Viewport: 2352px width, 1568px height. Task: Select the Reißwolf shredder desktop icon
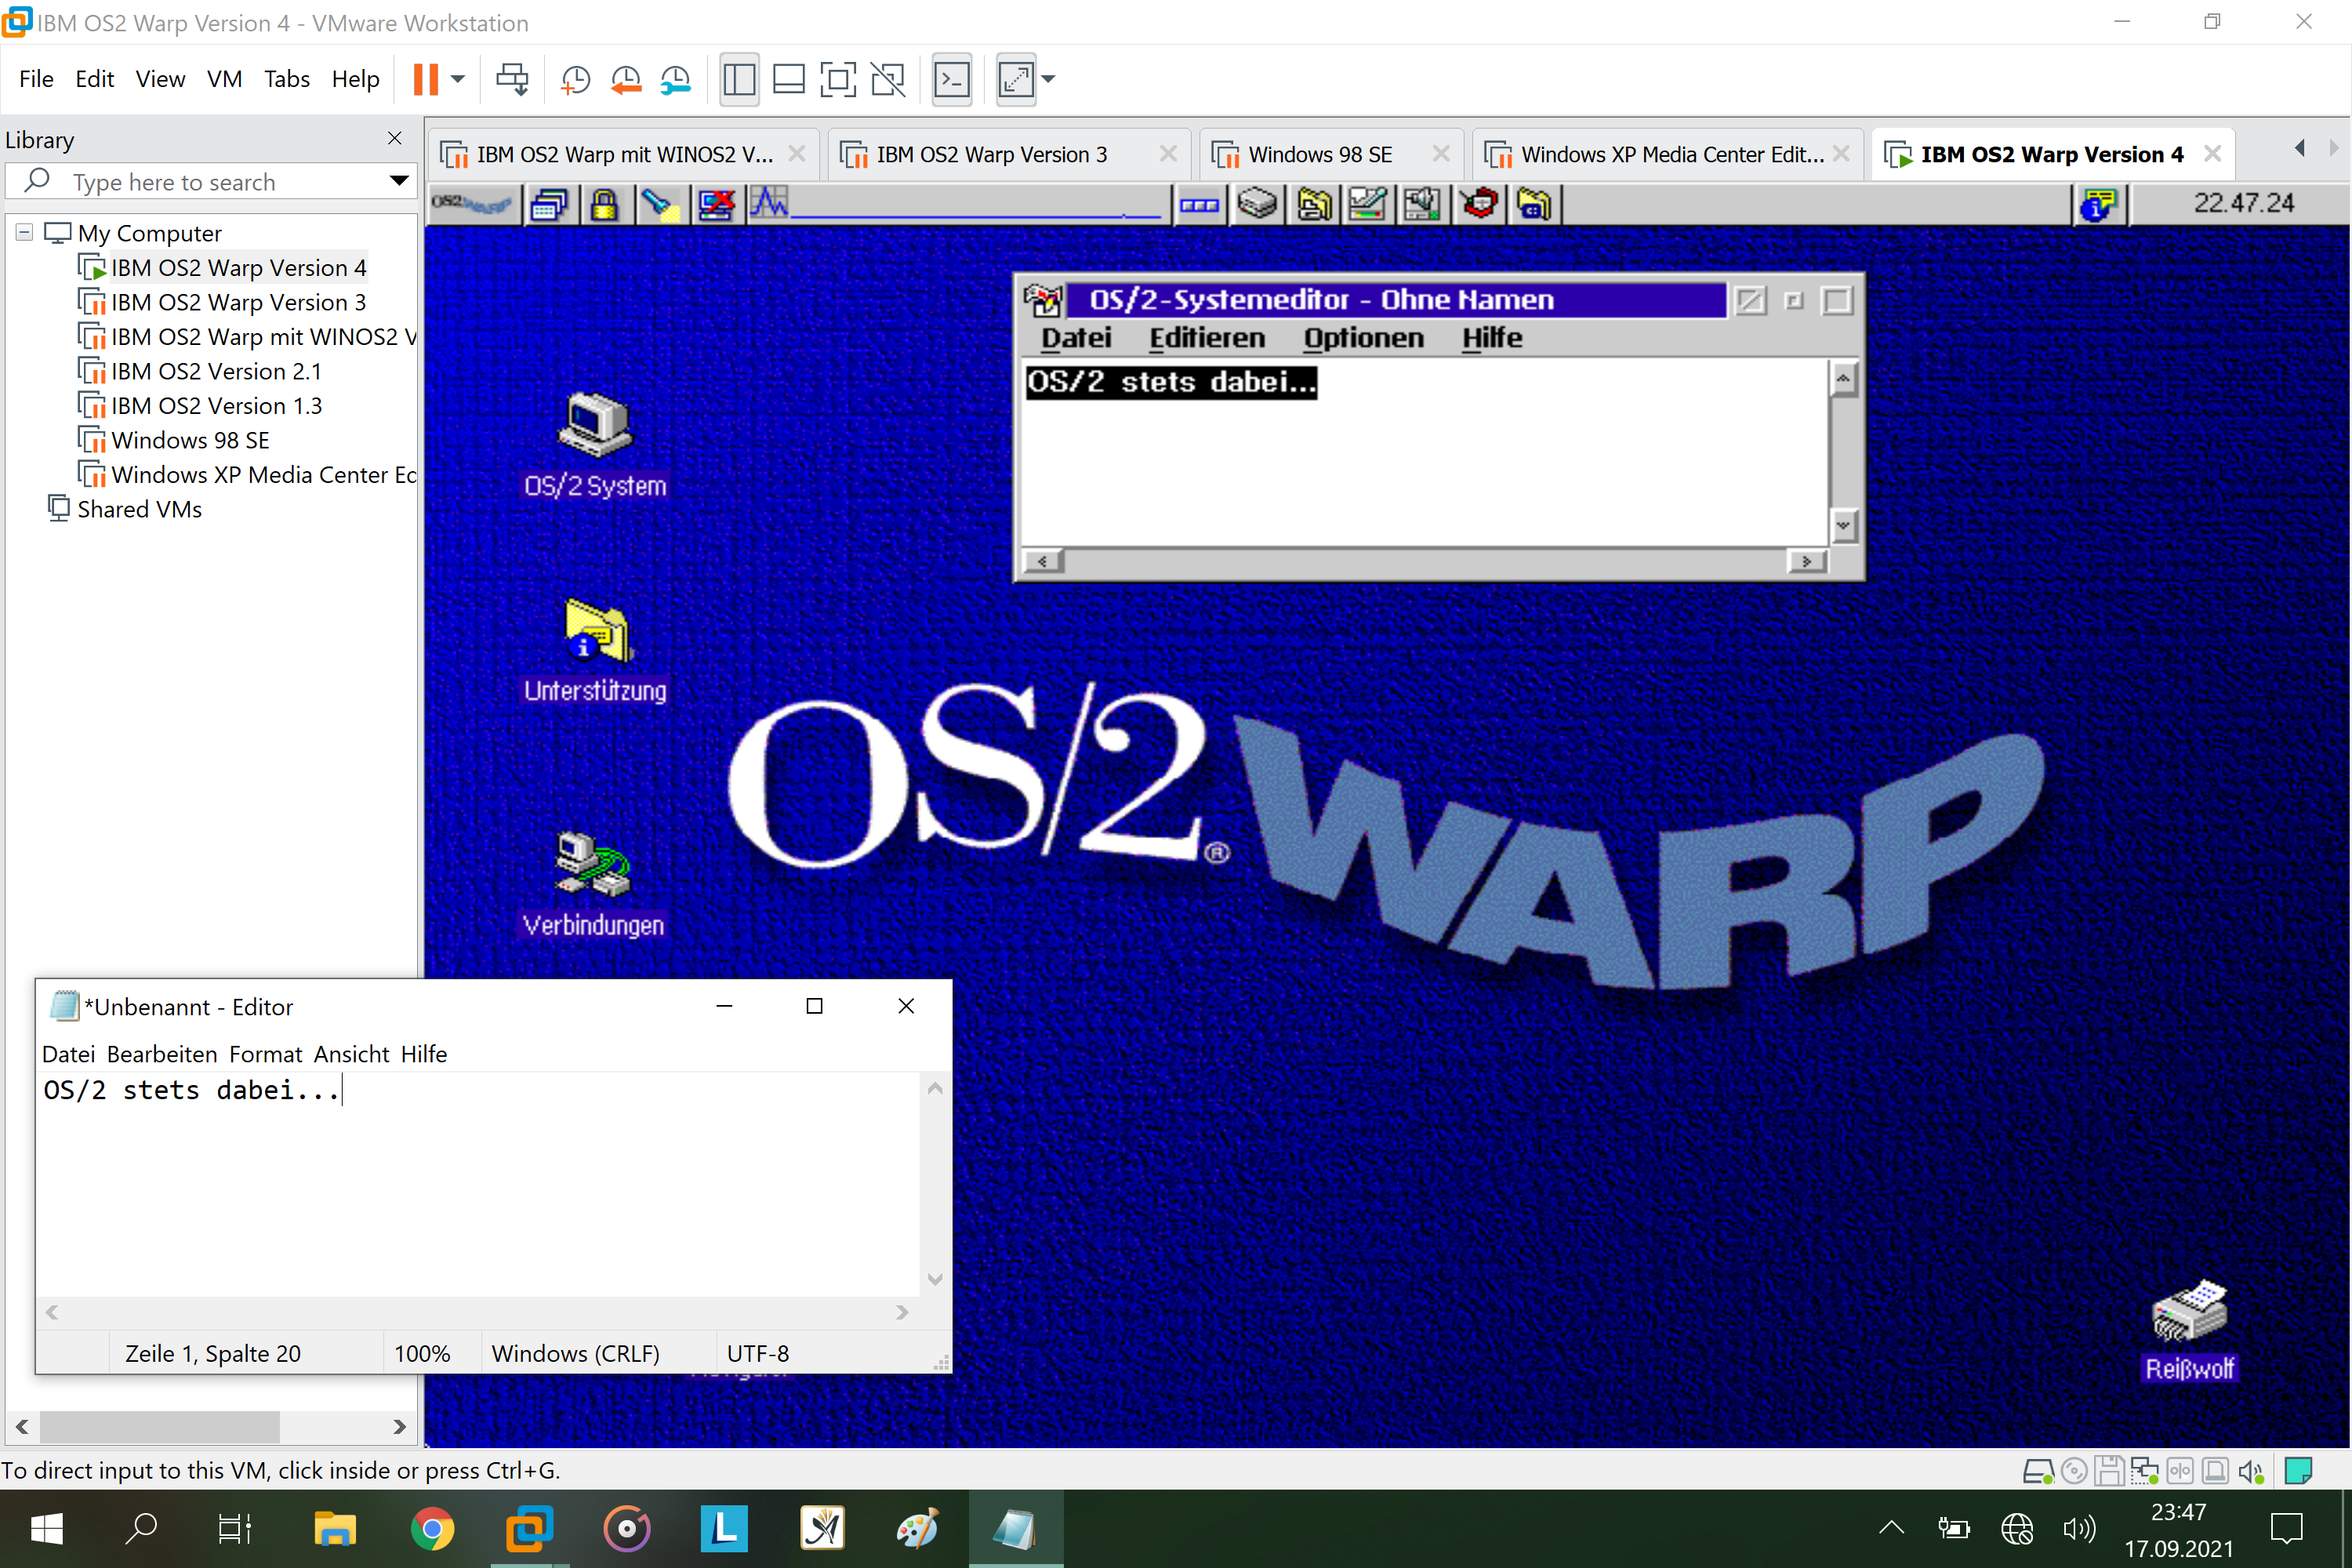pyautogui.click(x=2188, y=1330)
